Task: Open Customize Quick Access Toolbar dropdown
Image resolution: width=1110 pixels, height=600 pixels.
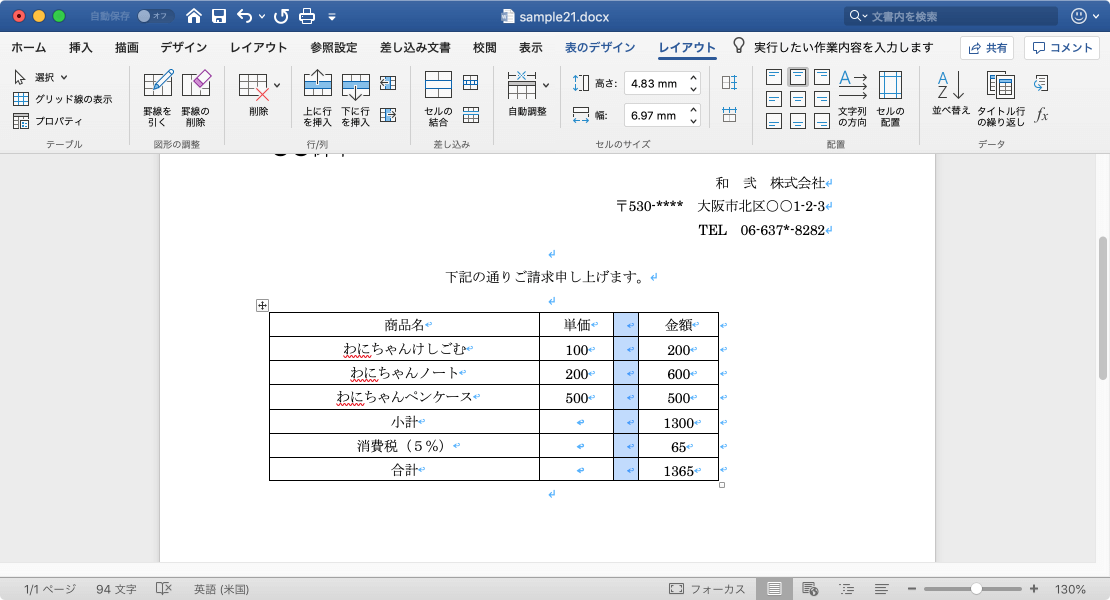Action: 332,17
